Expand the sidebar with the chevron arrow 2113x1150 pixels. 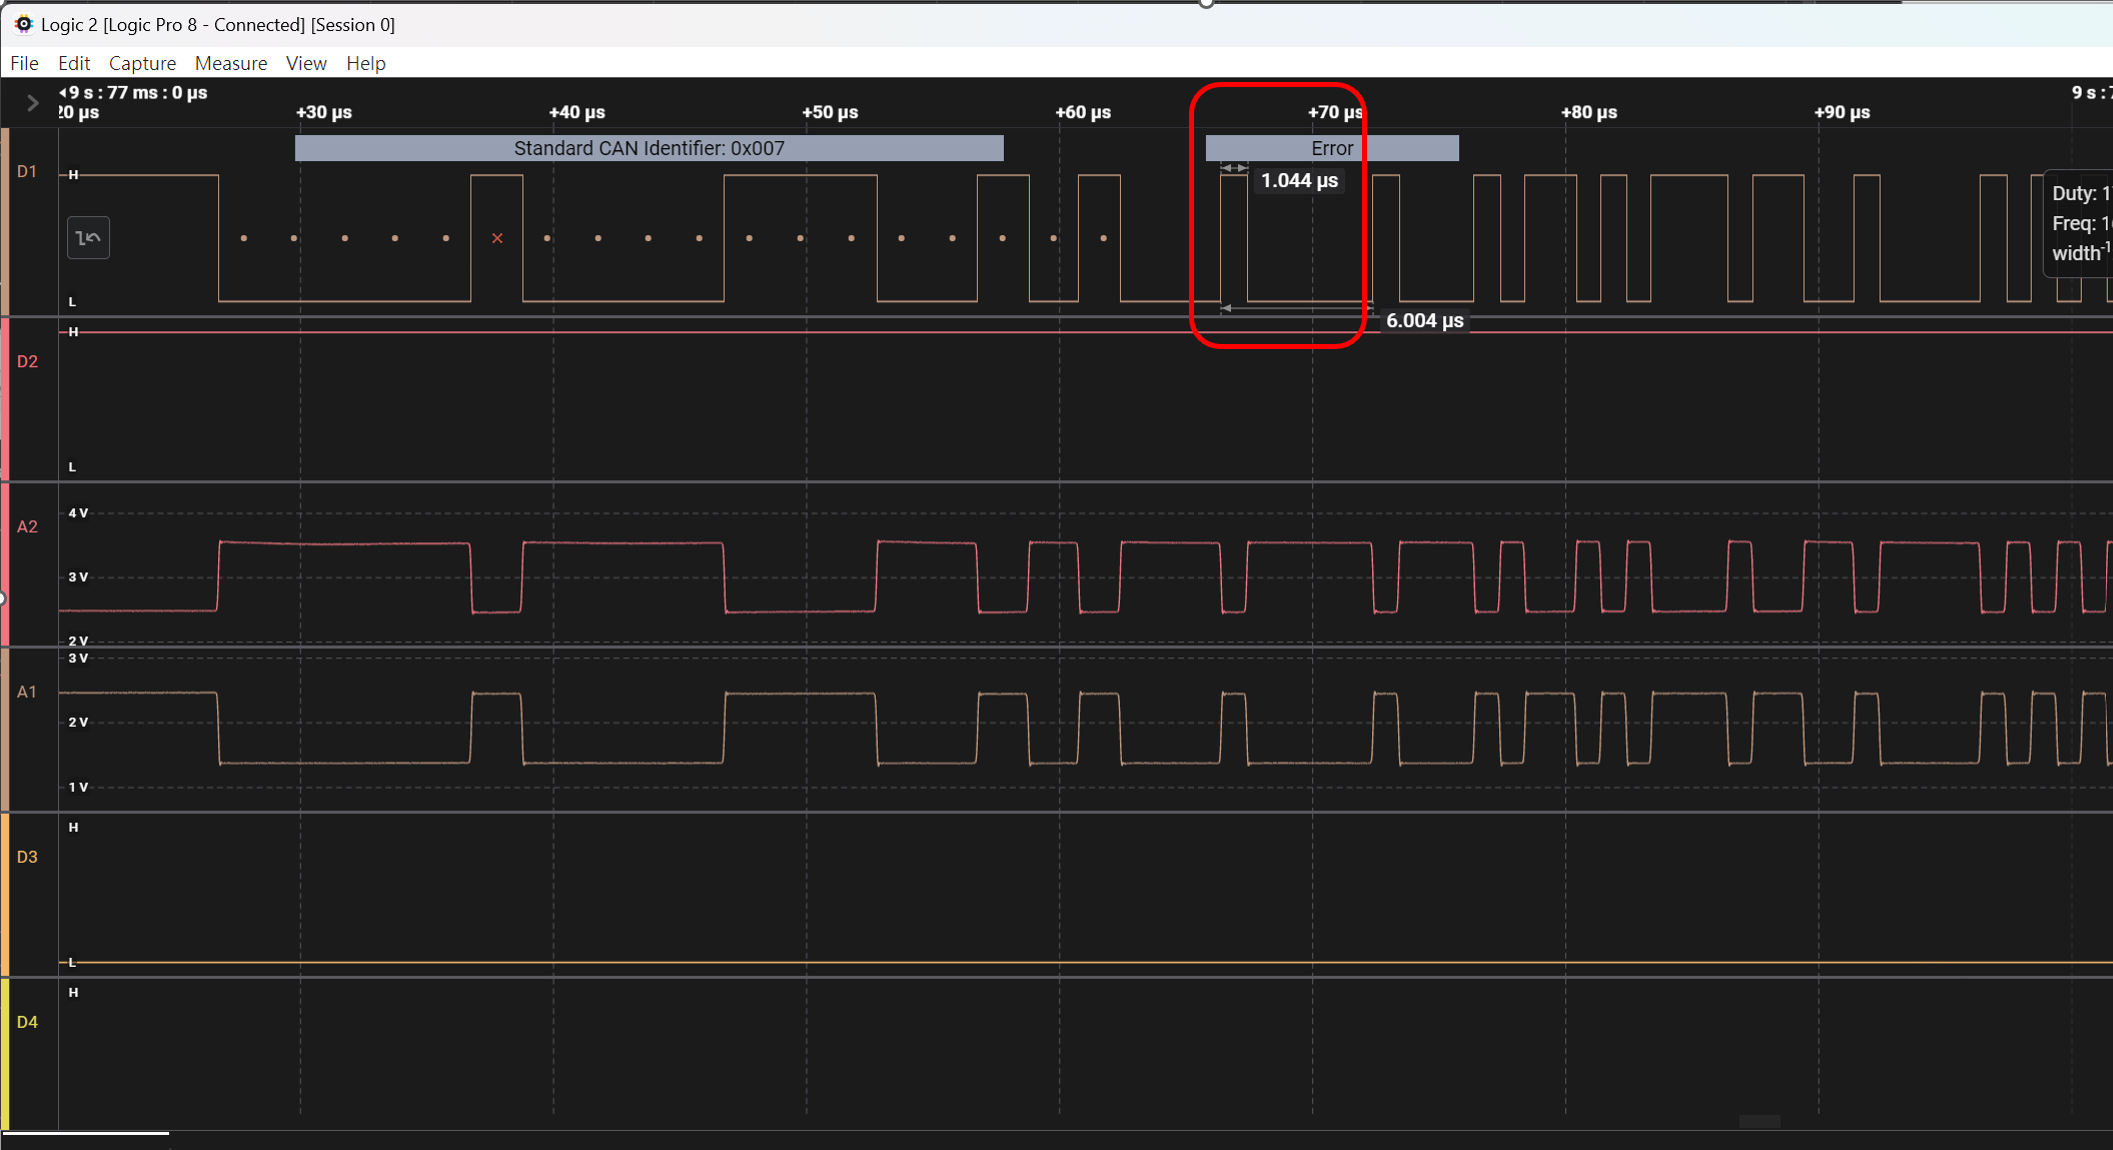coord(32,103)
